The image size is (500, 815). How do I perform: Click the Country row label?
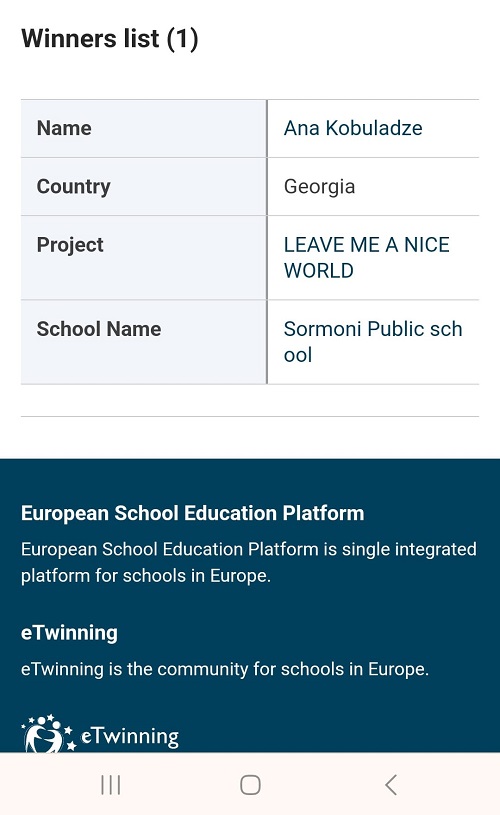[73, 187]
